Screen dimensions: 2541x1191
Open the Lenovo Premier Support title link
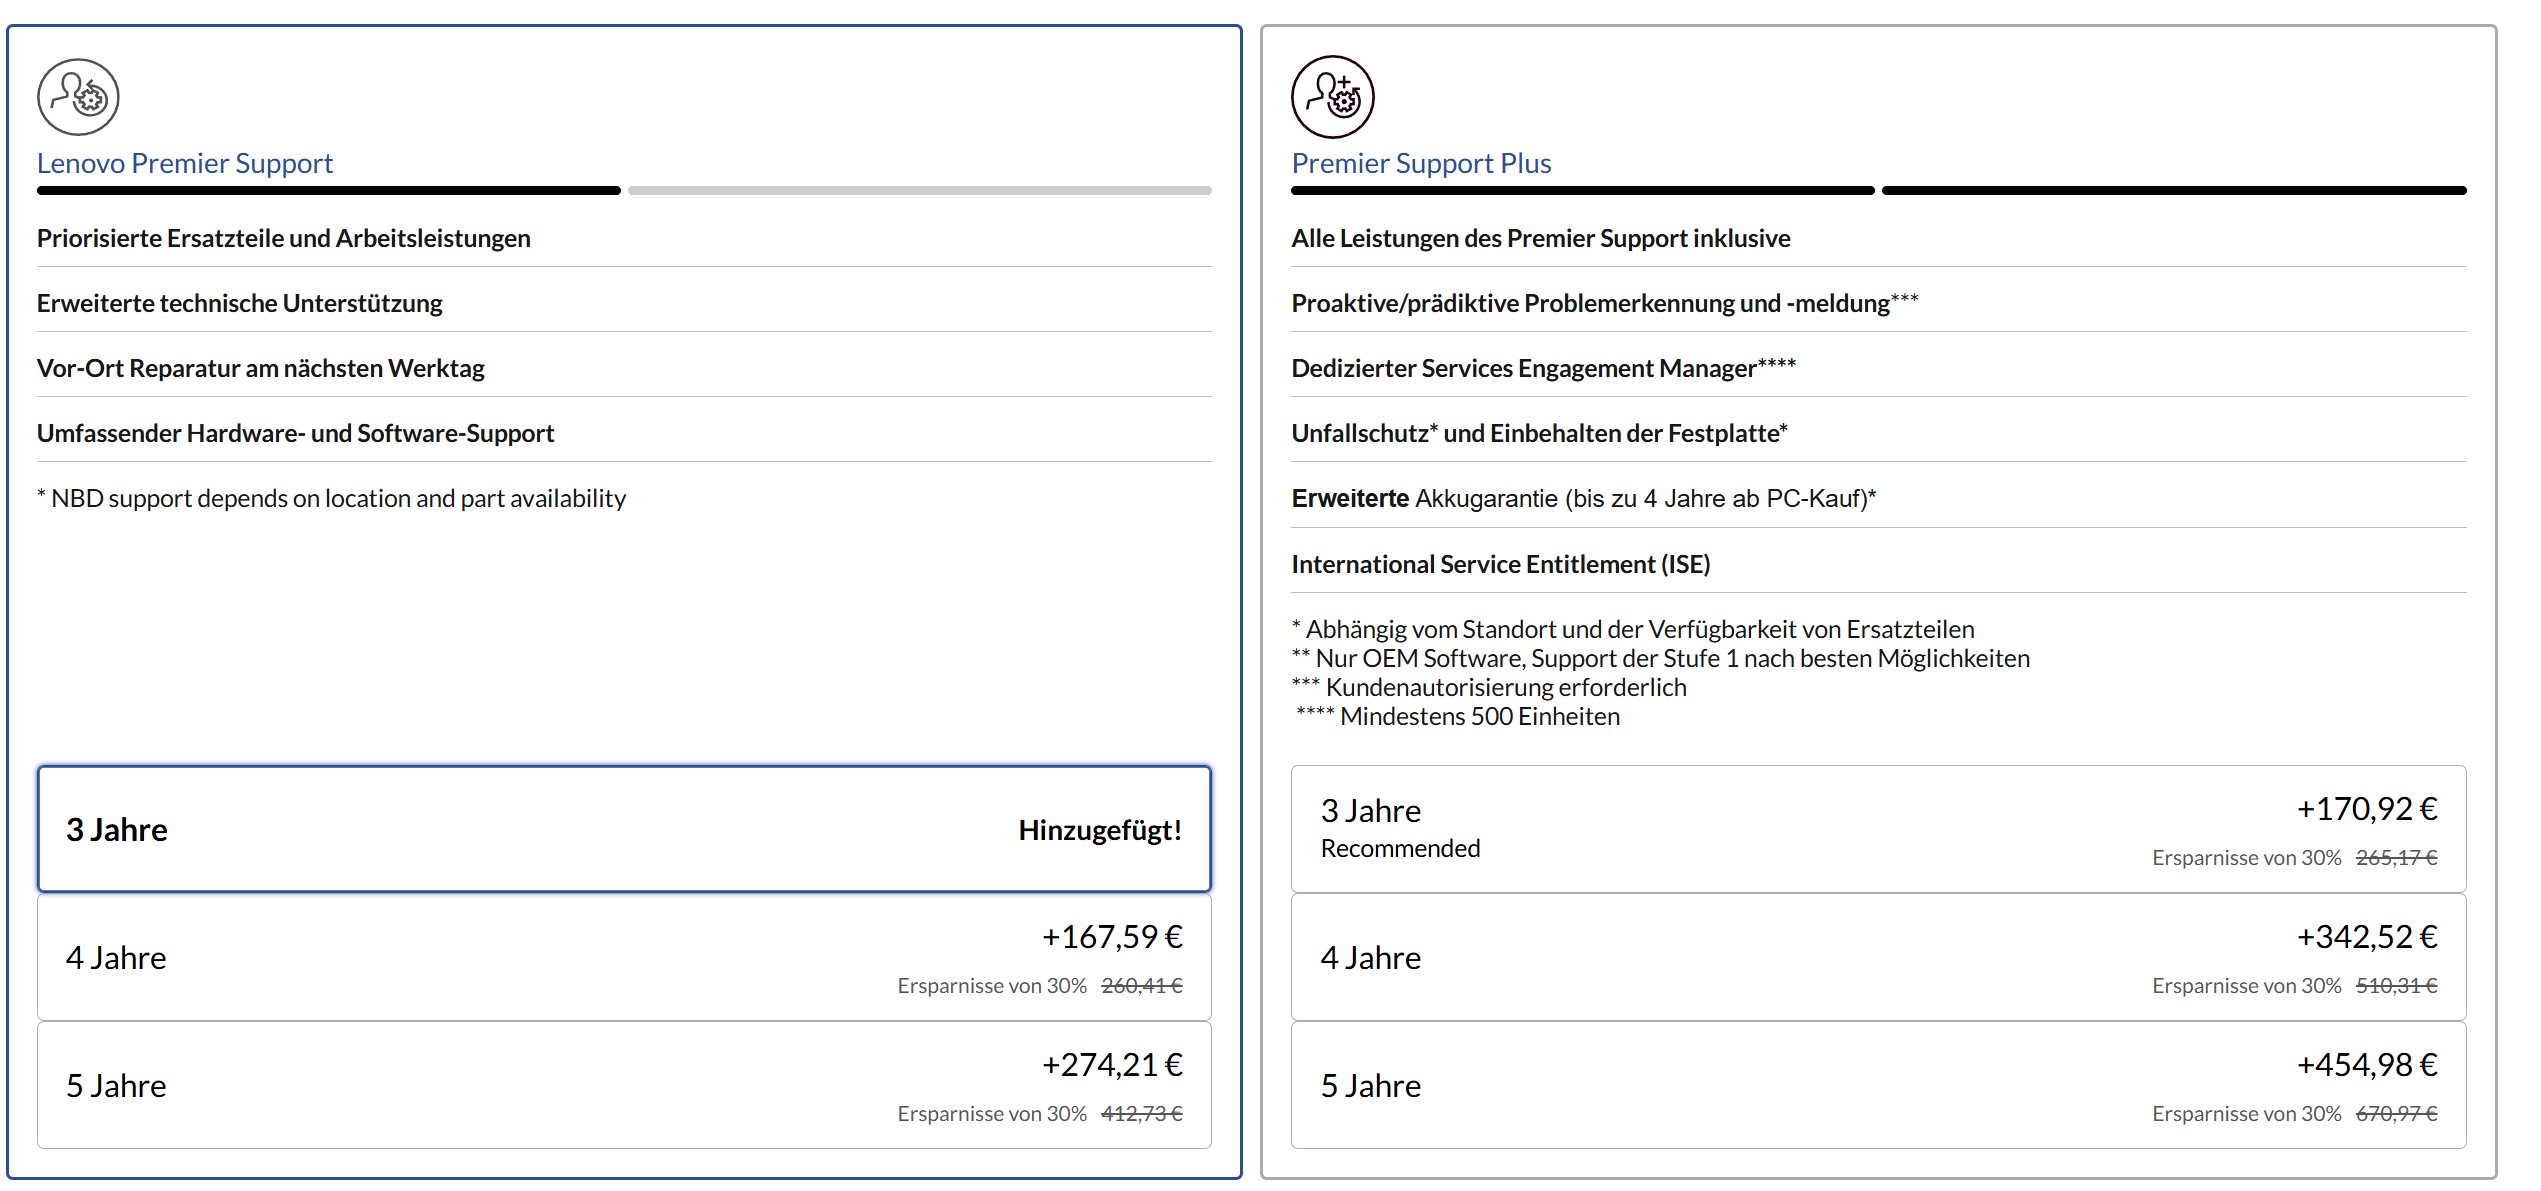pos(185,163)
